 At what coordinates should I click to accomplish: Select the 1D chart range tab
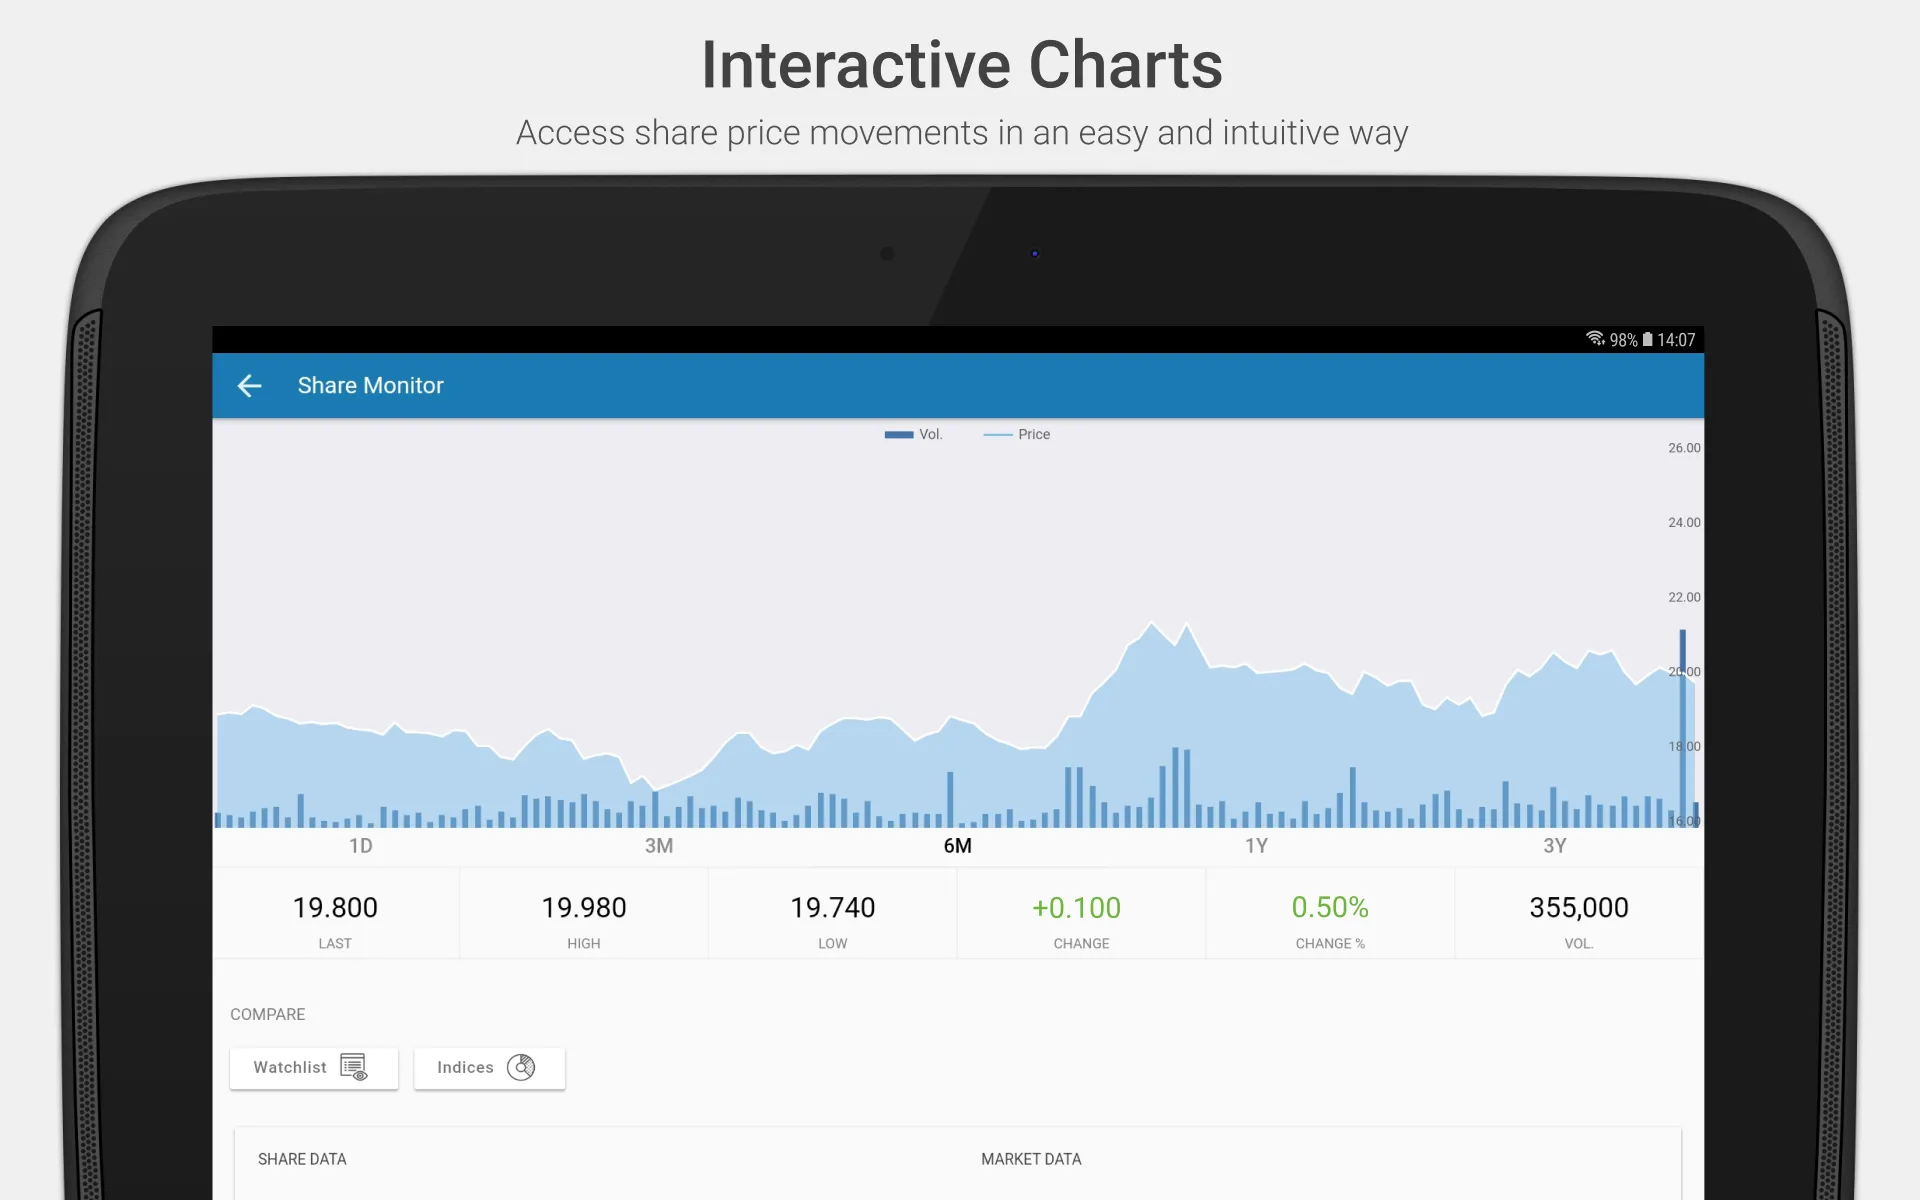(361, 846)
